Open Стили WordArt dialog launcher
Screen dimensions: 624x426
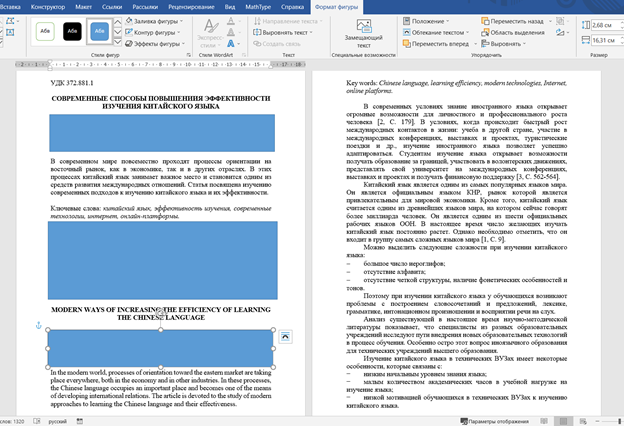coord(244,55)
